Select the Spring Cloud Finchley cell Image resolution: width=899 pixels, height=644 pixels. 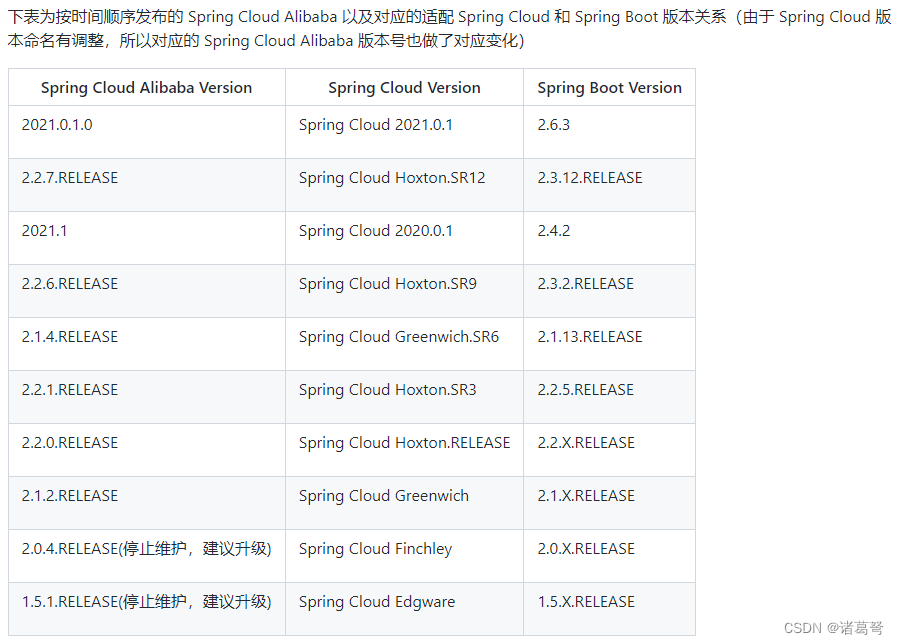coord(404,556)
